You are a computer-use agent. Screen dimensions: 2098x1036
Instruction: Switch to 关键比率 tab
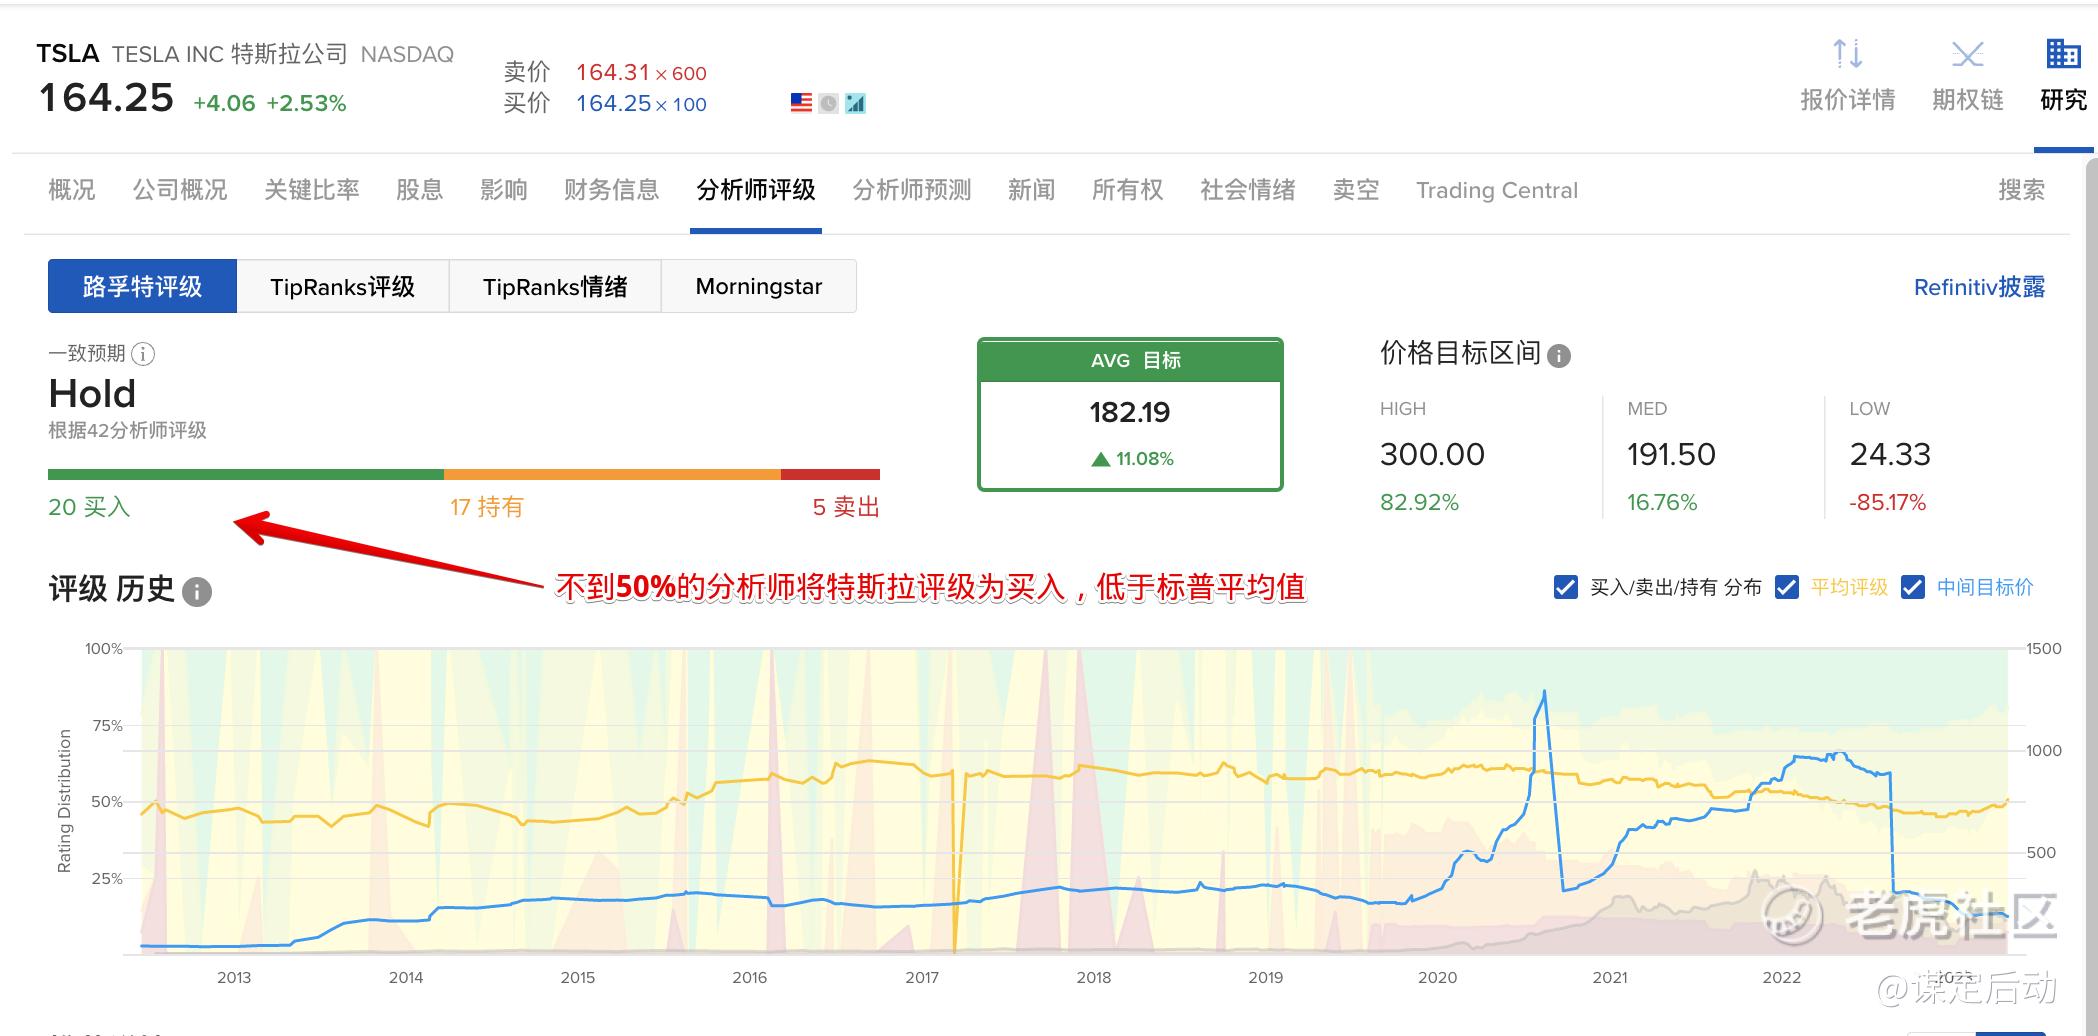click(312, 190)
